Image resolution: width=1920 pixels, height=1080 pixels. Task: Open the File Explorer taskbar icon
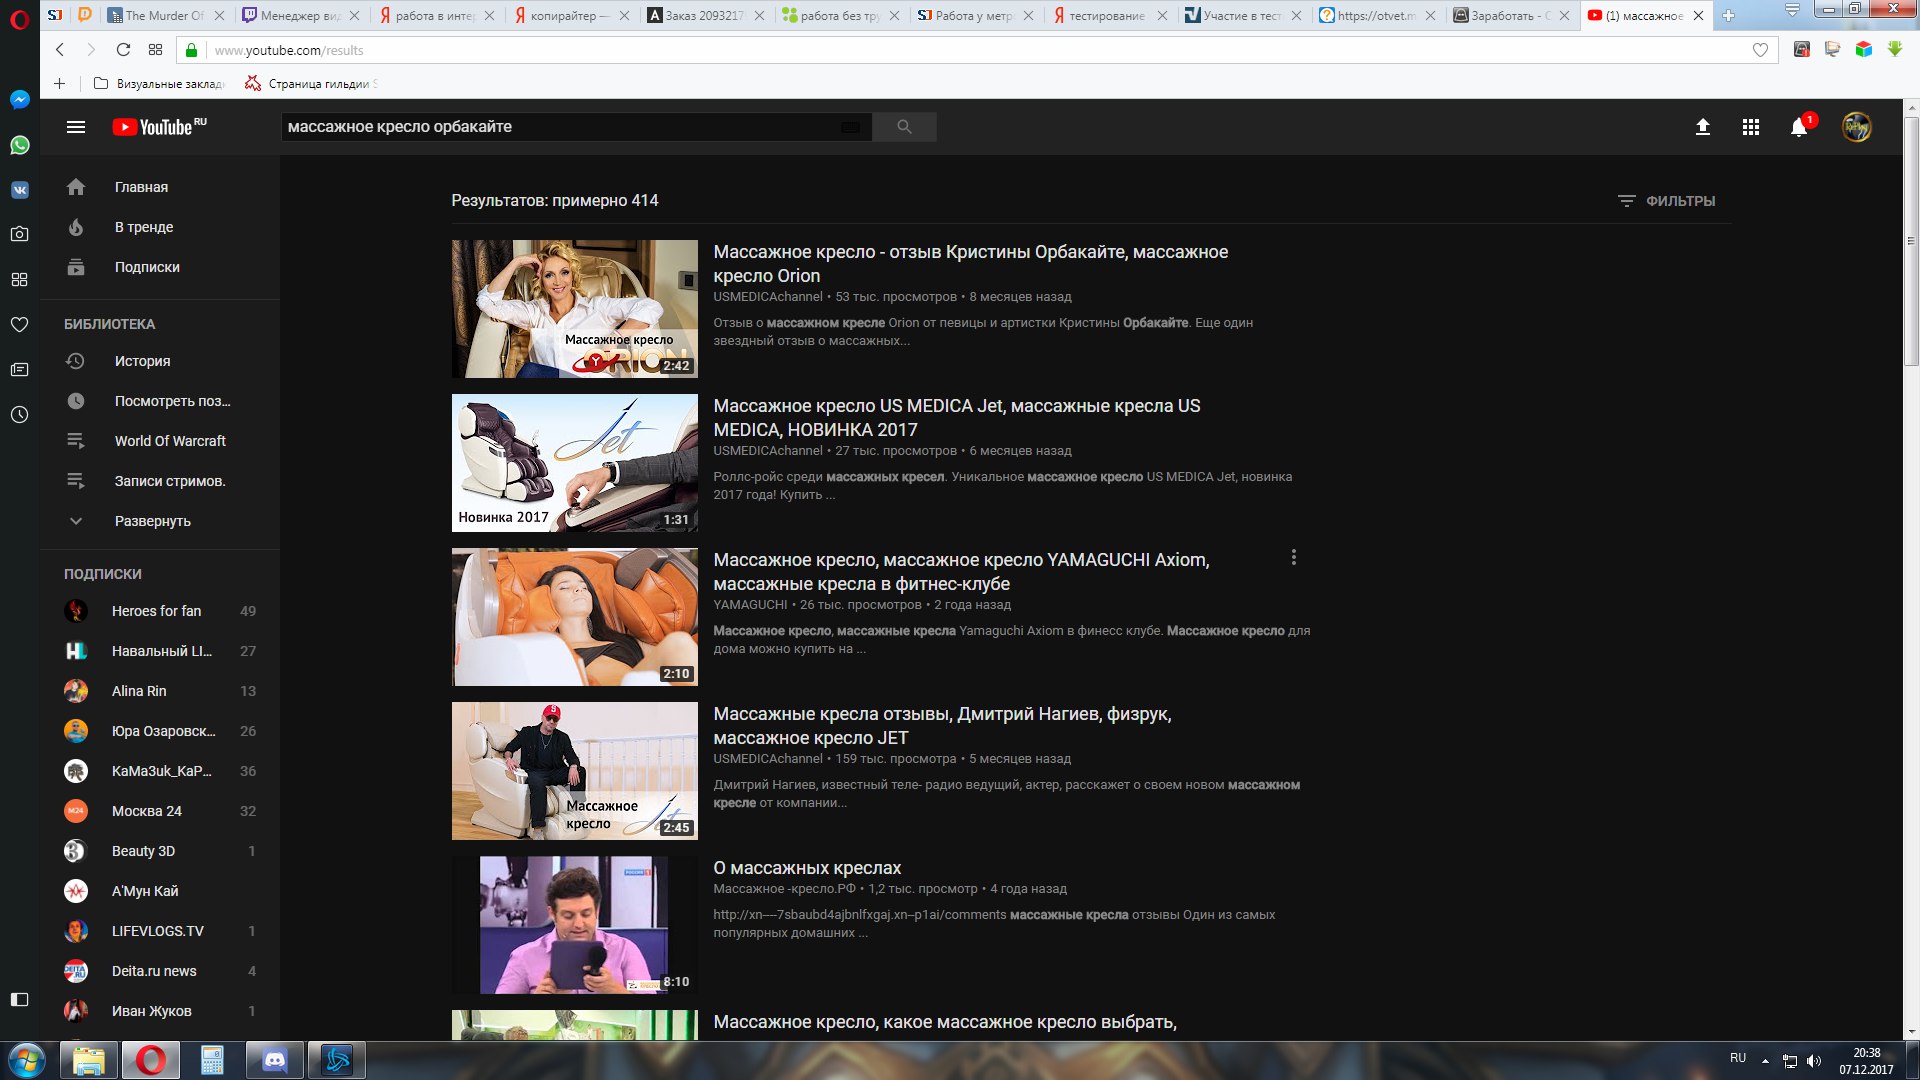pyautogui.click(x=89, y=1060)
